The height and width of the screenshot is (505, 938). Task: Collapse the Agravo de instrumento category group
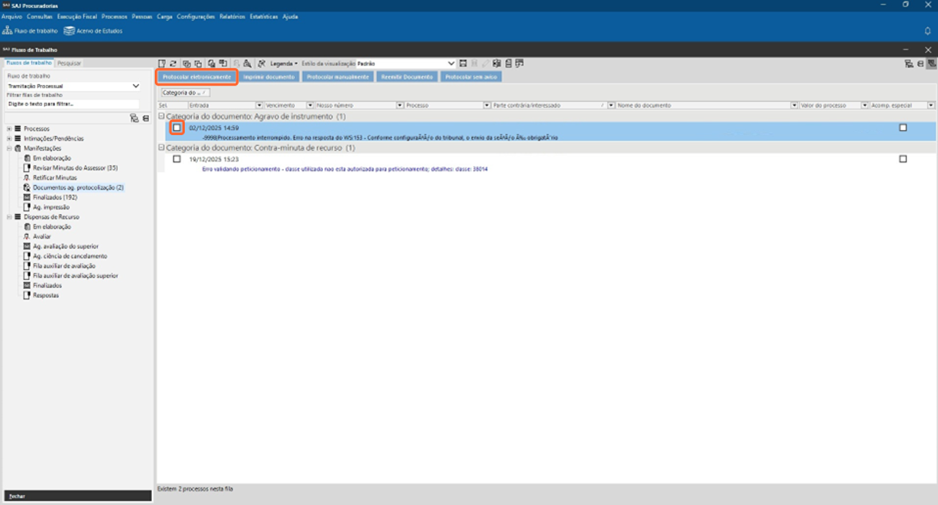click(162, 117)
